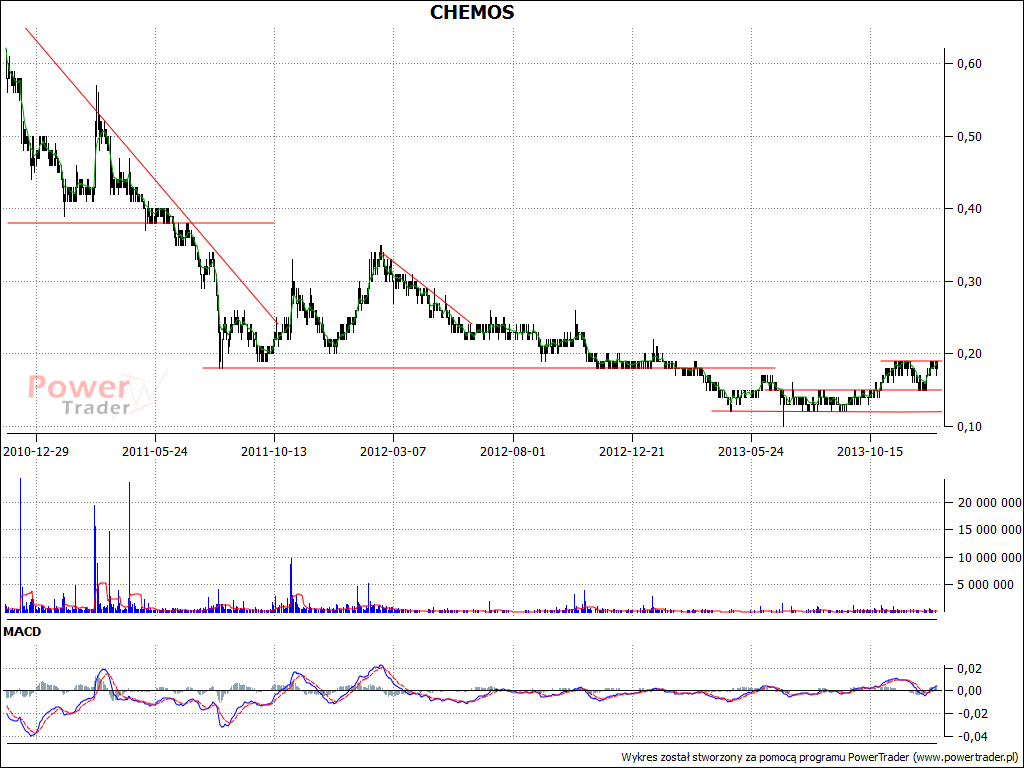Click the 5 000 000 volume axis label
Viewport: 1024px width, 768px height.
pos(985,585)
